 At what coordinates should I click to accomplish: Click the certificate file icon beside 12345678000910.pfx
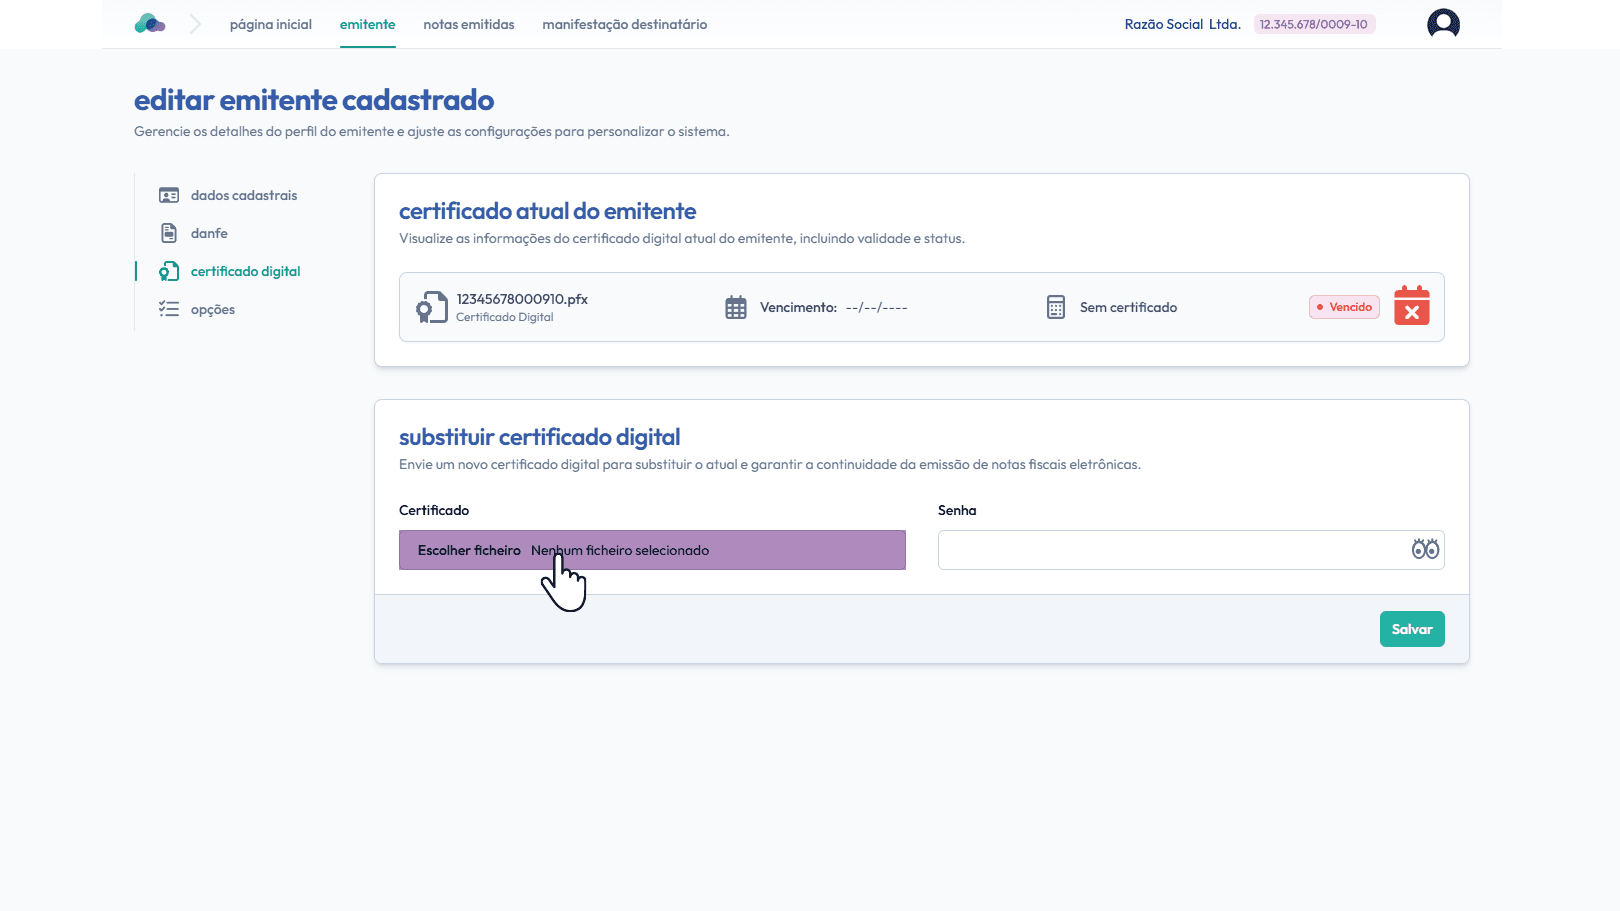(432, 307)
